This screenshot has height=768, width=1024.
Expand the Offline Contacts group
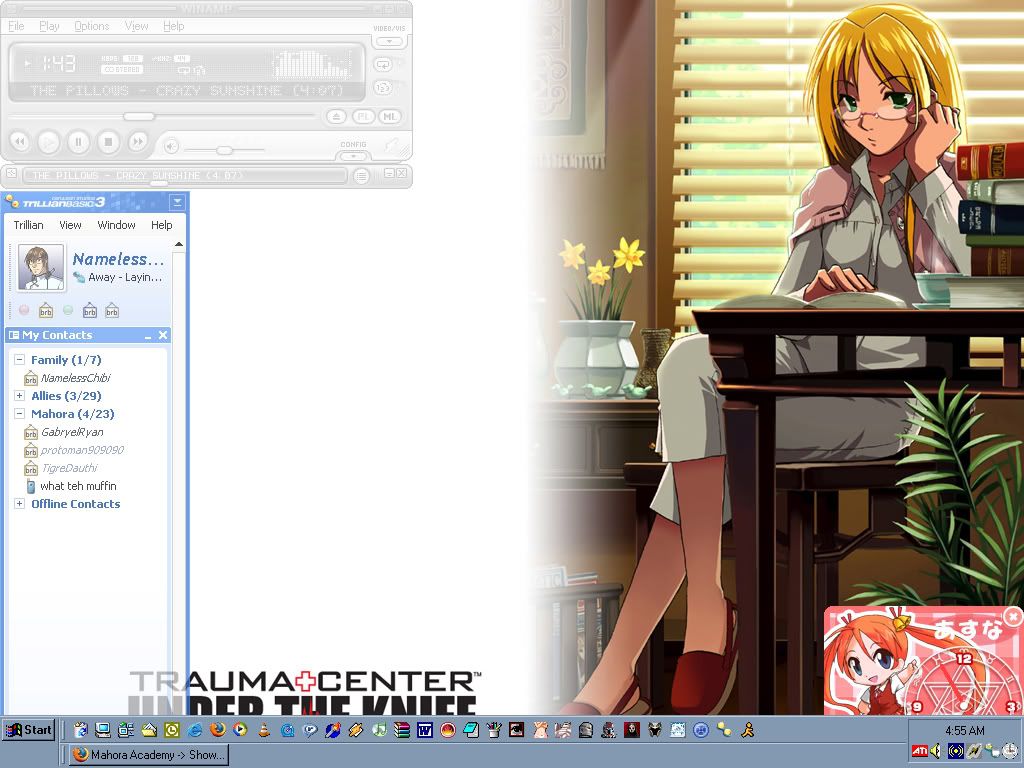pyautogui.click(x=19, y=504)
